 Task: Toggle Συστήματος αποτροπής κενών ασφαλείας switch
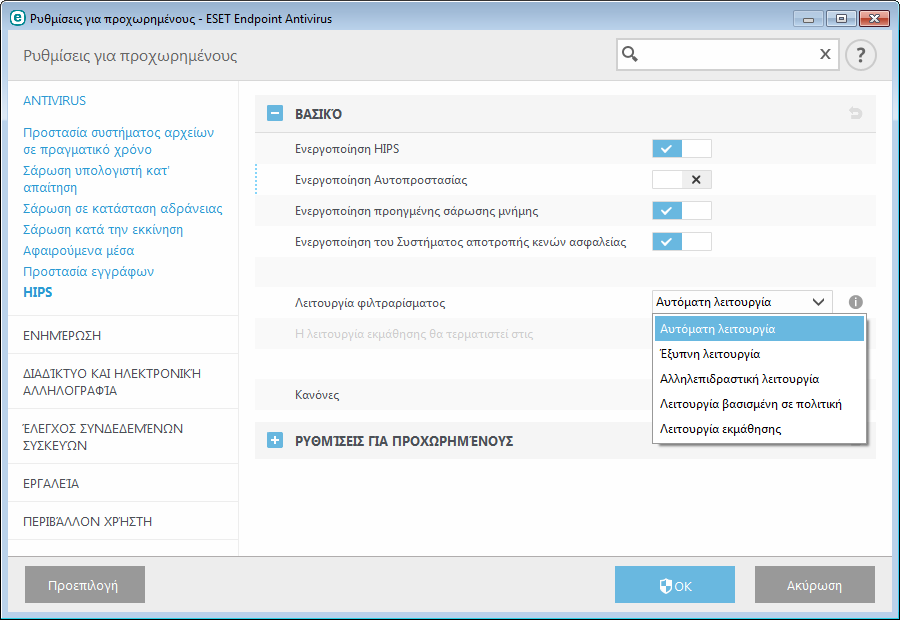682,242
